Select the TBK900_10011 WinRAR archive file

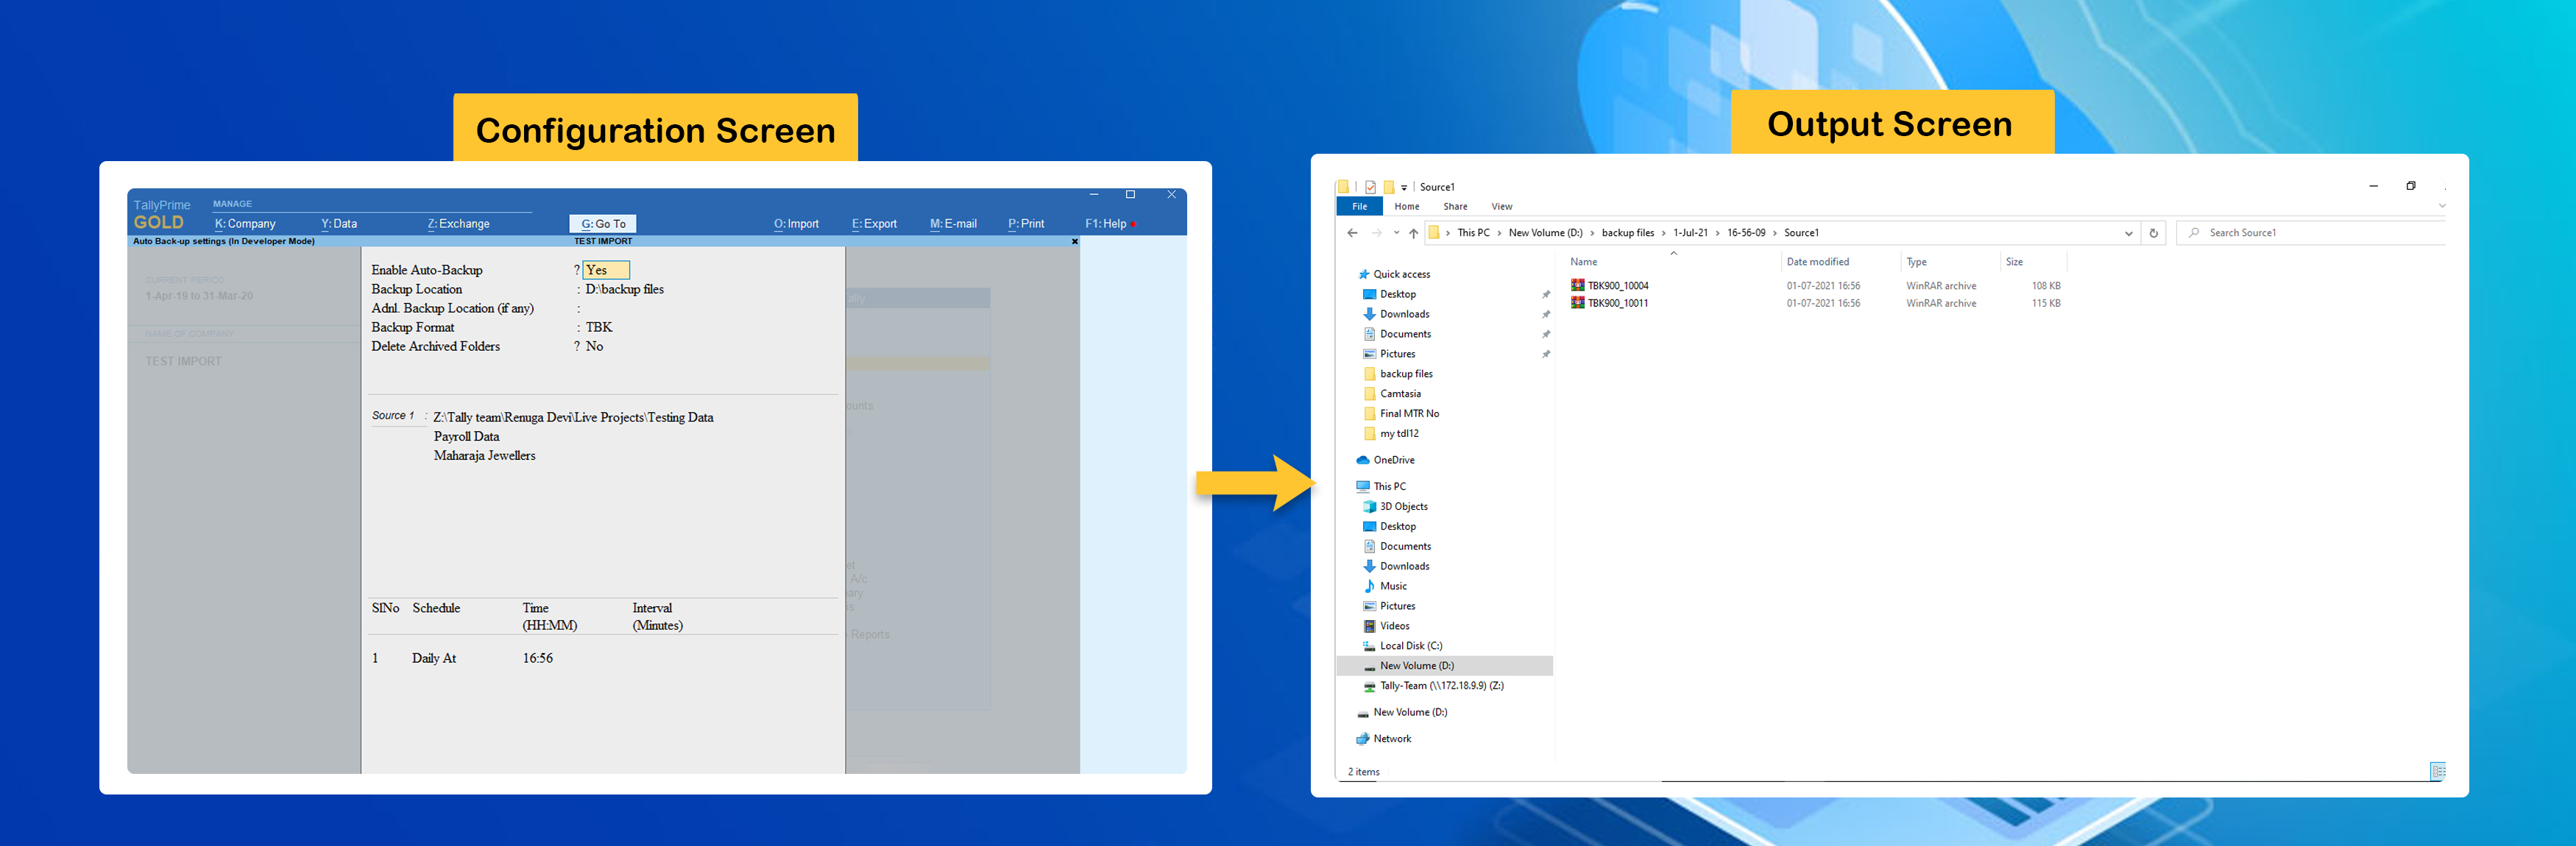(x=1609, y=303)
